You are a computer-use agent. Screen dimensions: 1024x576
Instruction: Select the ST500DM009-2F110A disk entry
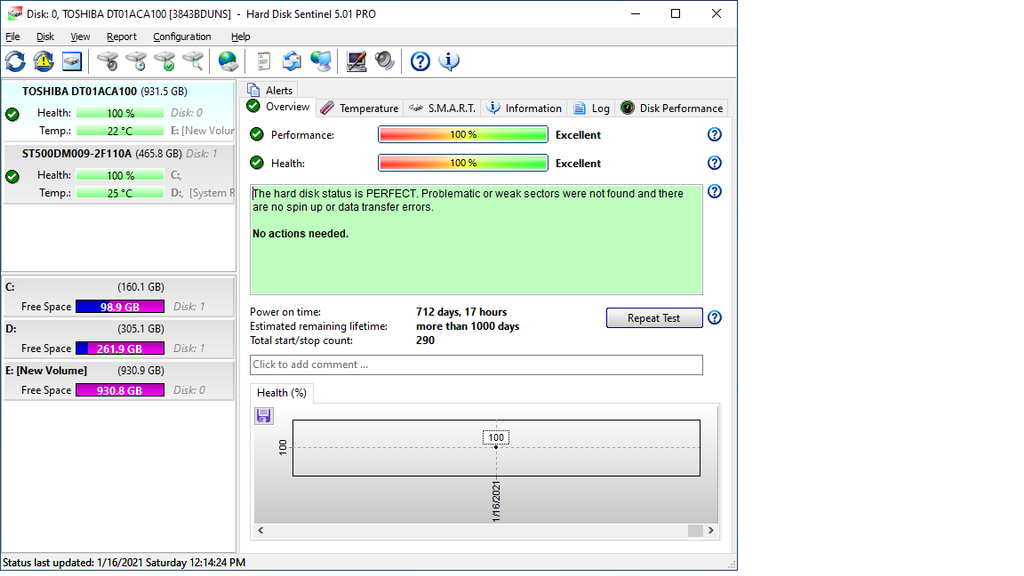click(x=119, y=174)
